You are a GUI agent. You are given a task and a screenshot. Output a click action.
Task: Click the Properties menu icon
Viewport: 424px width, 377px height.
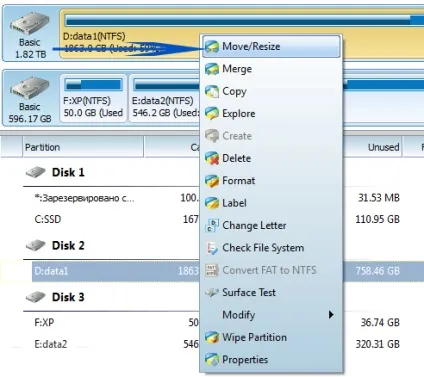[x=212, y=360]
